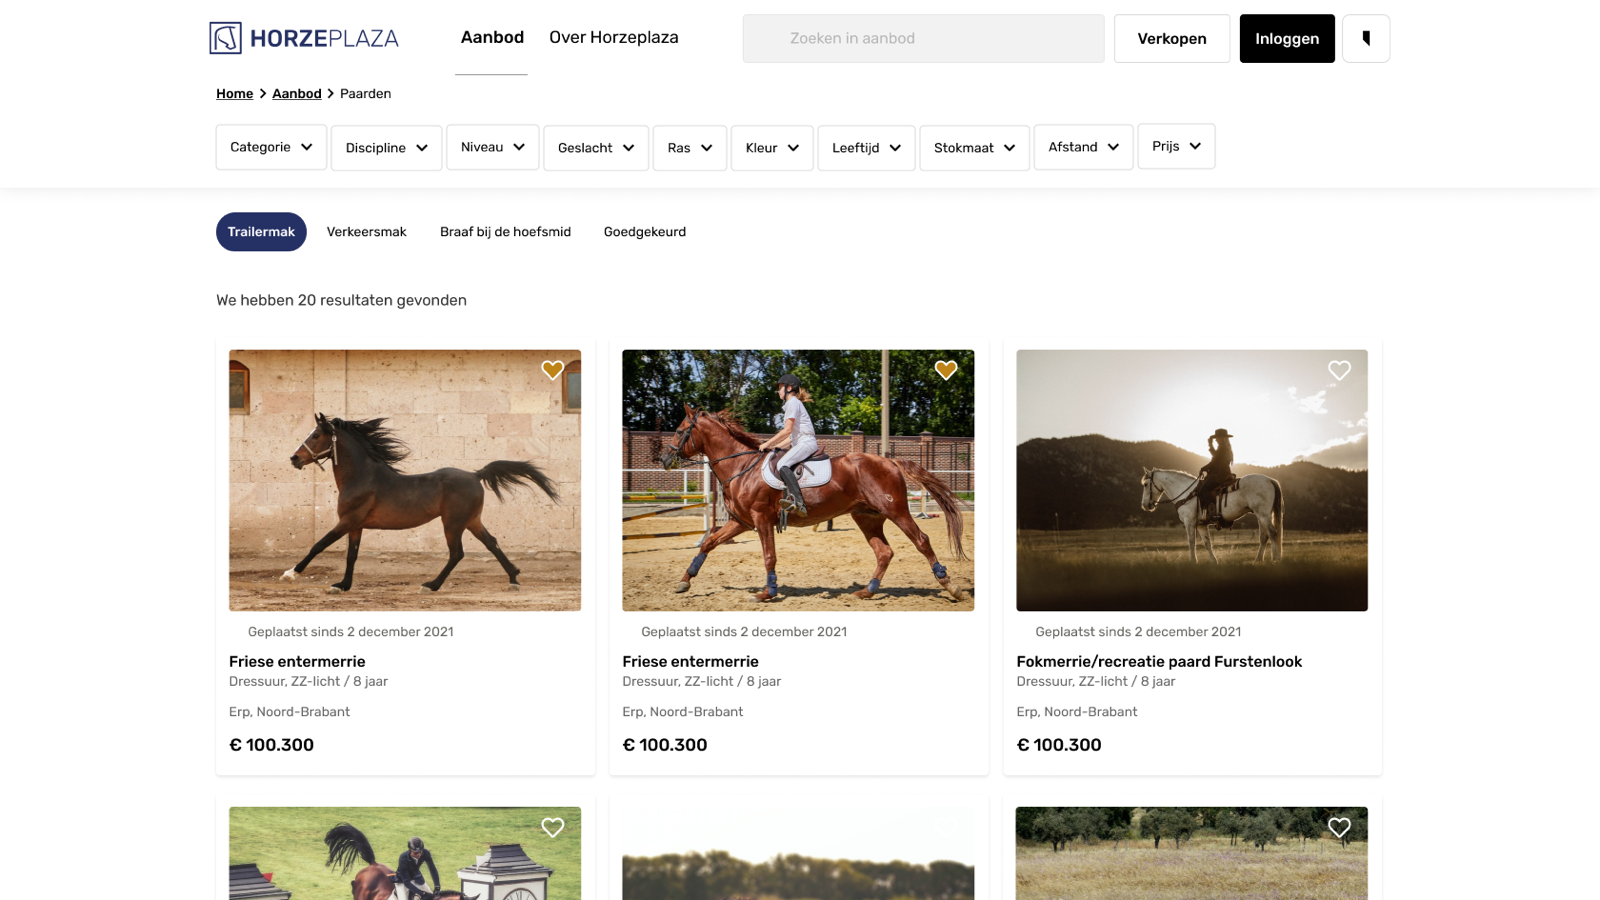Select Braaf bij de hoefsmid chip
Image resolution: width=1600 pixels, height=900 pixels.
(505, 232)
